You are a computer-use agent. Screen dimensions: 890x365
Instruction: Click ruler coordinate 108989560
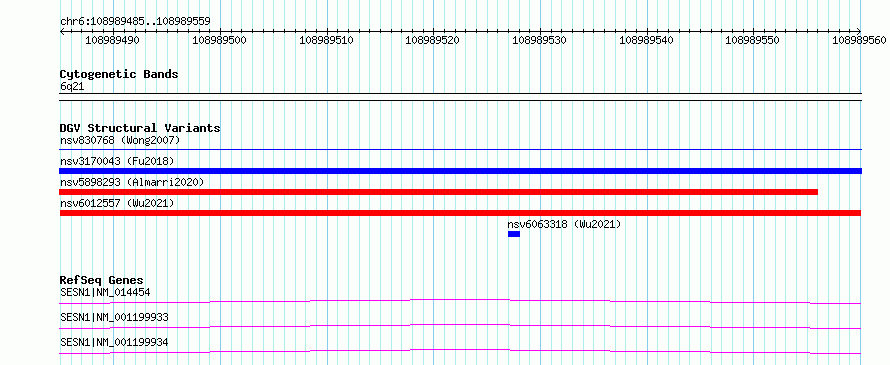[x=859, y=40]
